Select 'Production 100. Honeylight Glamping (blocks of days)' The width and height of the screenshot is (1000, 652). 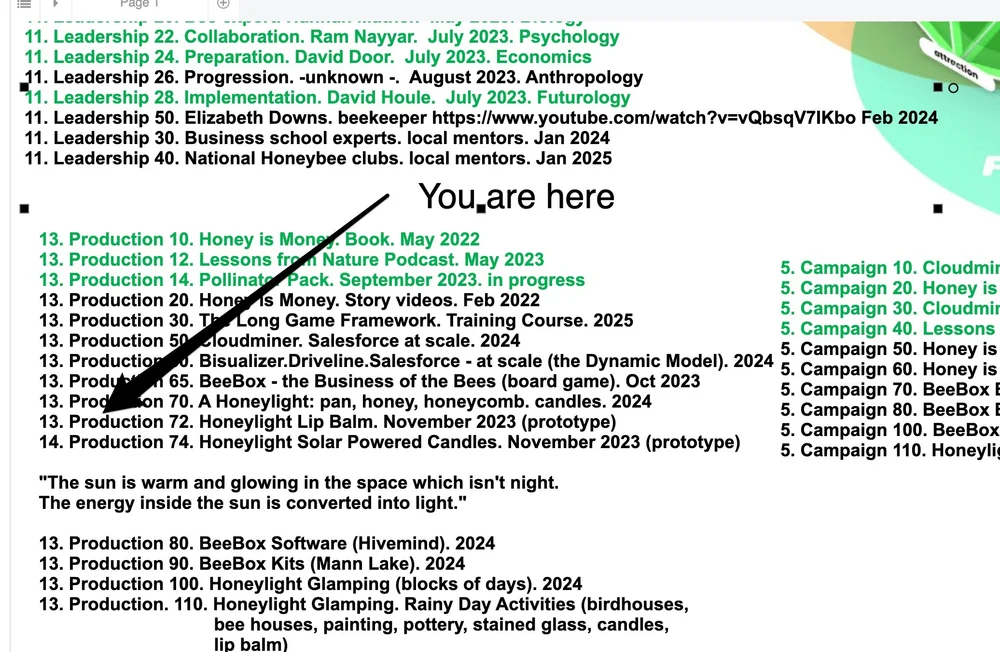[311, 584]
